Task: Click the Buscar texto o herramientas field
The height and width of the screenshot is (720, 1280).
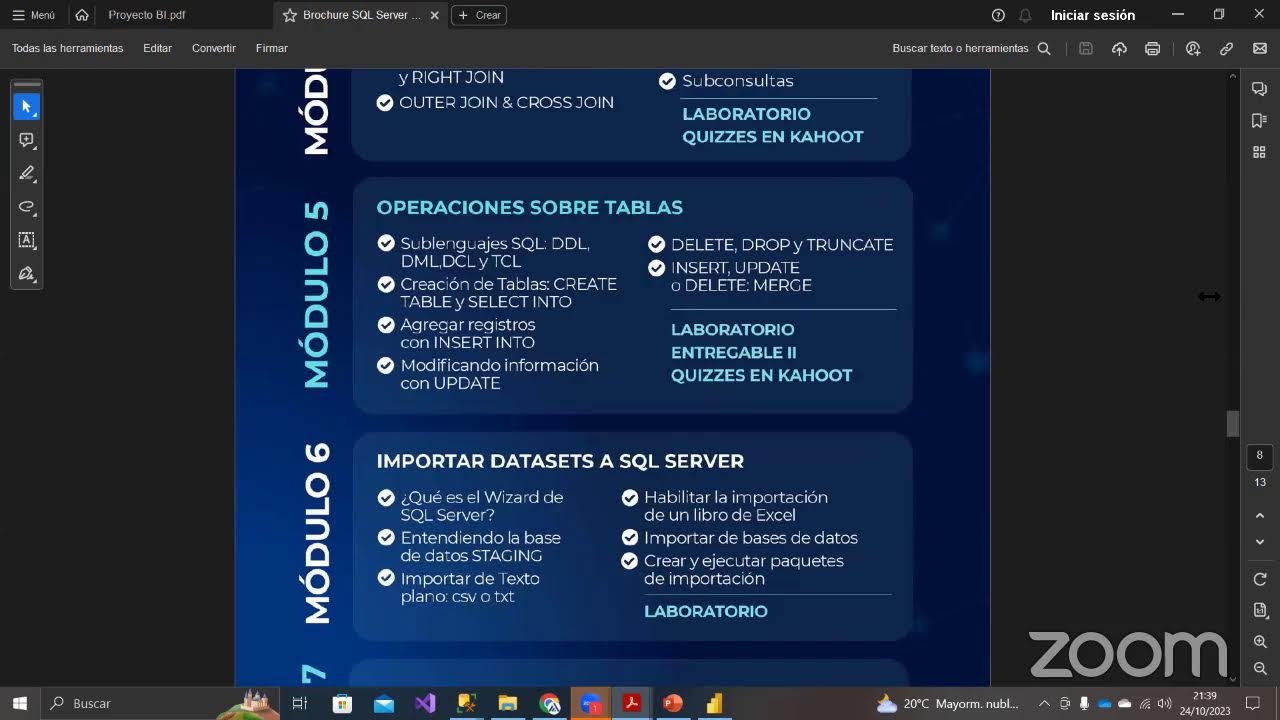Action: coord(960,48)
